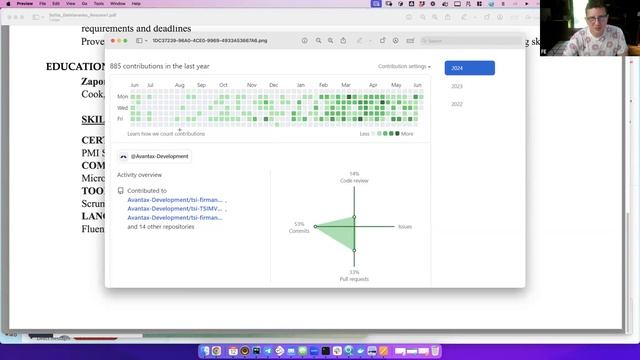The height and width of the screenshot is (360, 640).
Task: Show info inspector in background PDF window
Action: (x=409, y=17)
